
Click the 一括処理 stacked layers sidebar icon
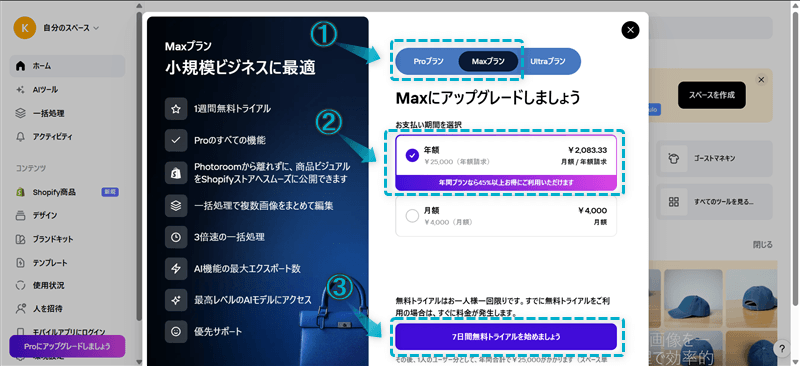(20, 113)
